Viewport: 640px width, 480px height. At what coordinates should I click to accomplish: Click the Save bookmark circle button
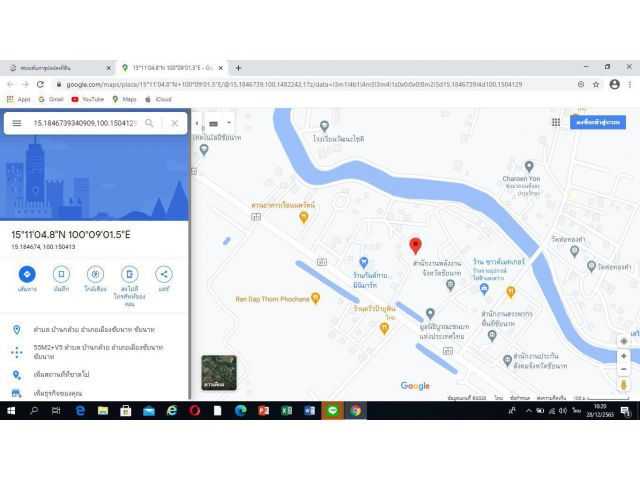coord(61,274)
